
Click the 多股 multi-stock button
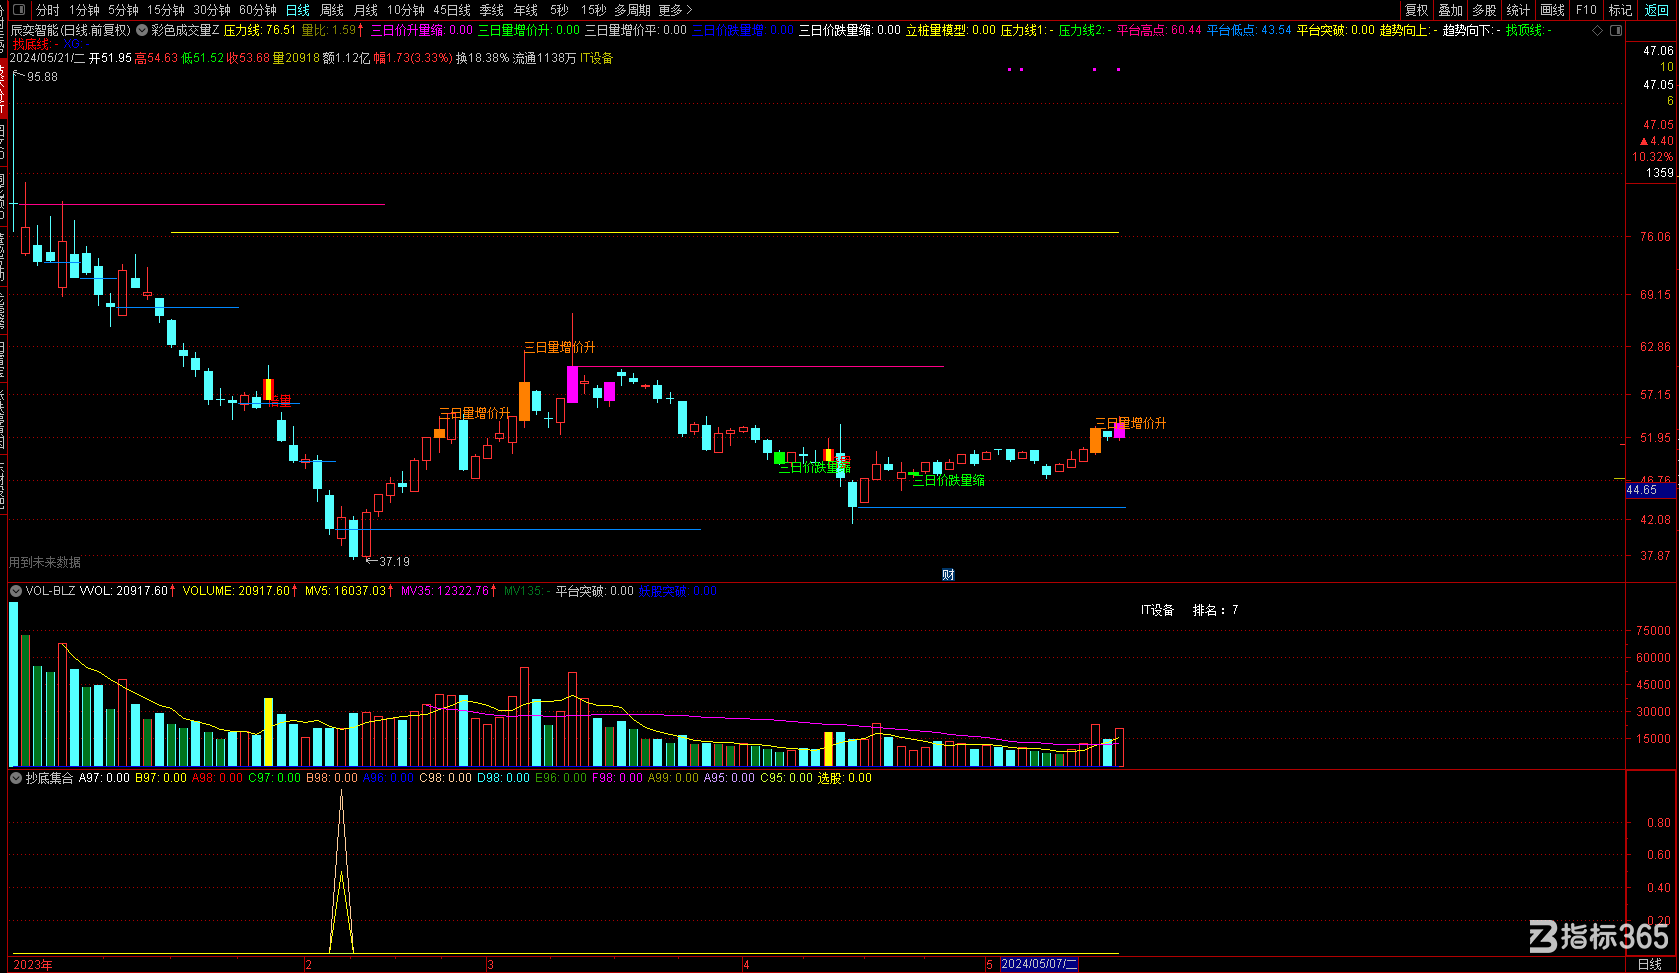[x=1484, y=10]
